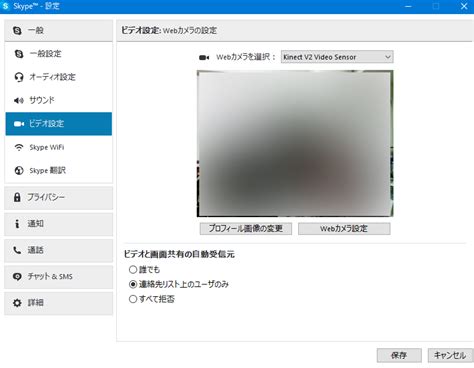This screenshot has height=368, width=474.
Task: Expand the チャット & SMS section
Action: click(x=59, y=277)
